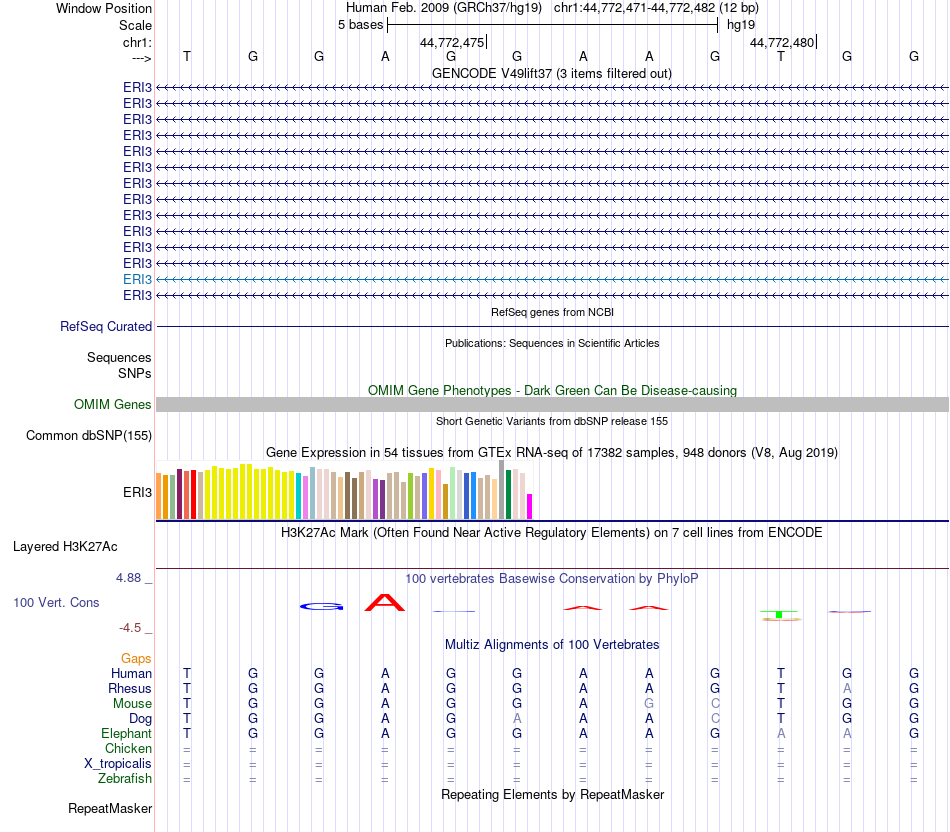This screenshot has height=832, width=950.
Task: Click the SNPs track label
Action: (x=135, y=373)
